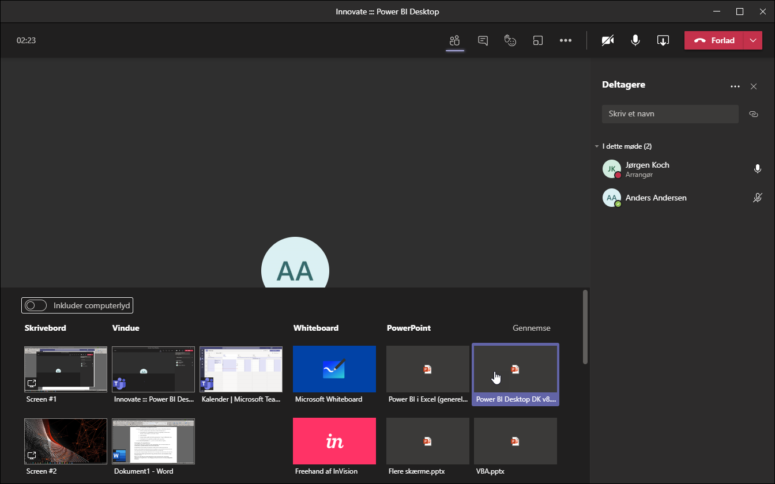
Task: Click the large AA avatar in meeting stage
Action: tap(295, 263)
